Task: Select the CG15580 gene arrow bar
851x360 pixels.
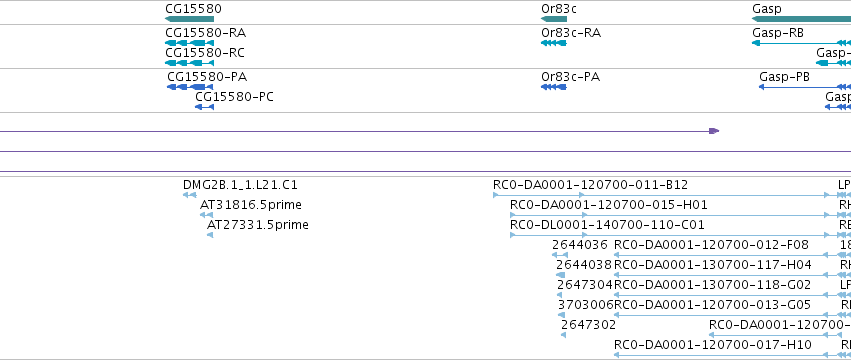Action: point(189,19)
